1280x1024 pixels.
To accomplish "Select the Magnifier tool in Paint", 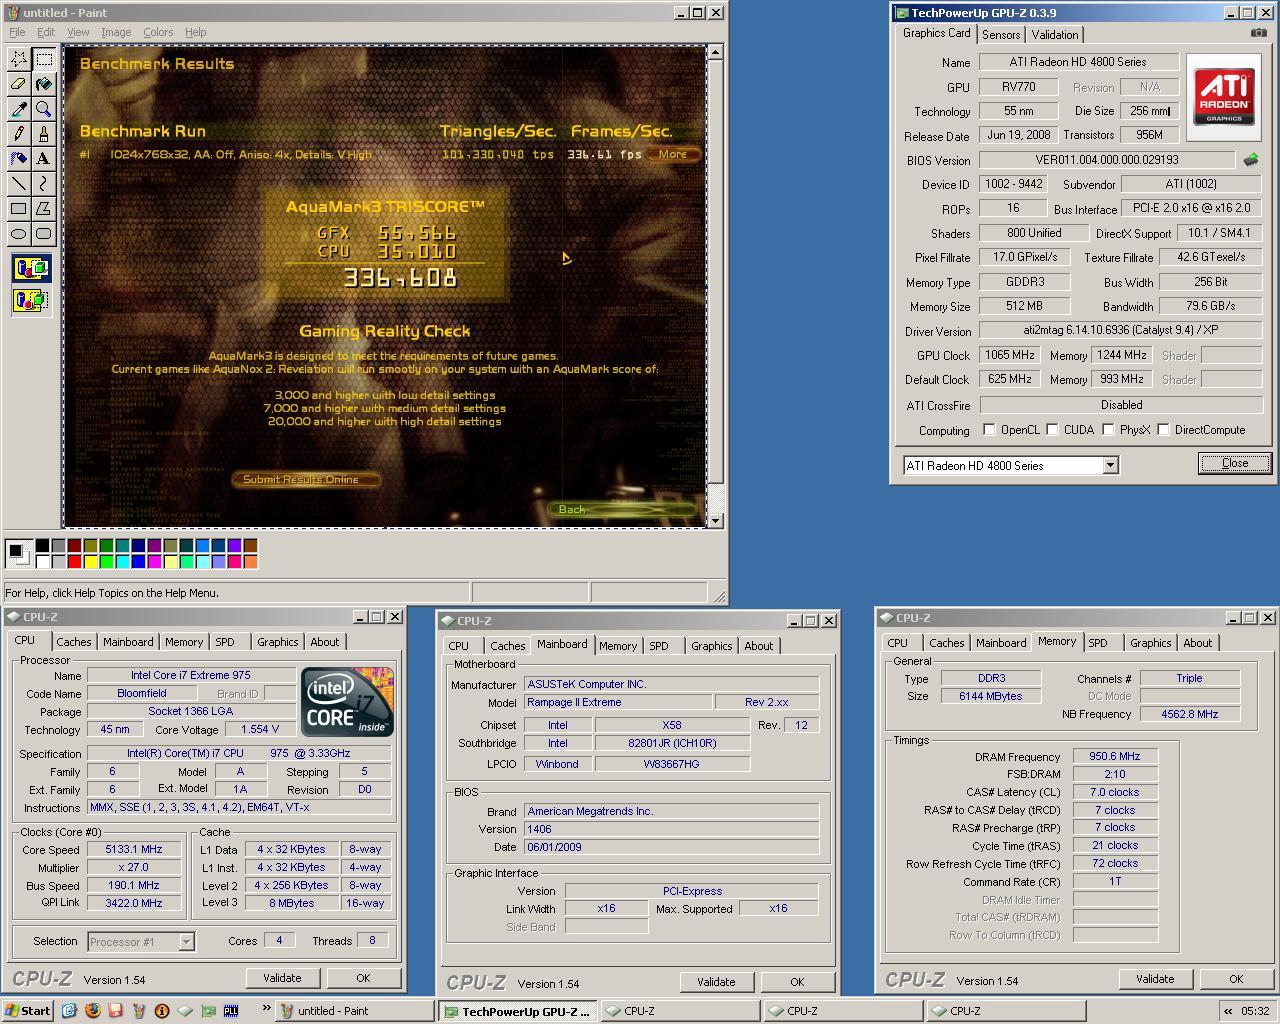I will pos(43,109).
